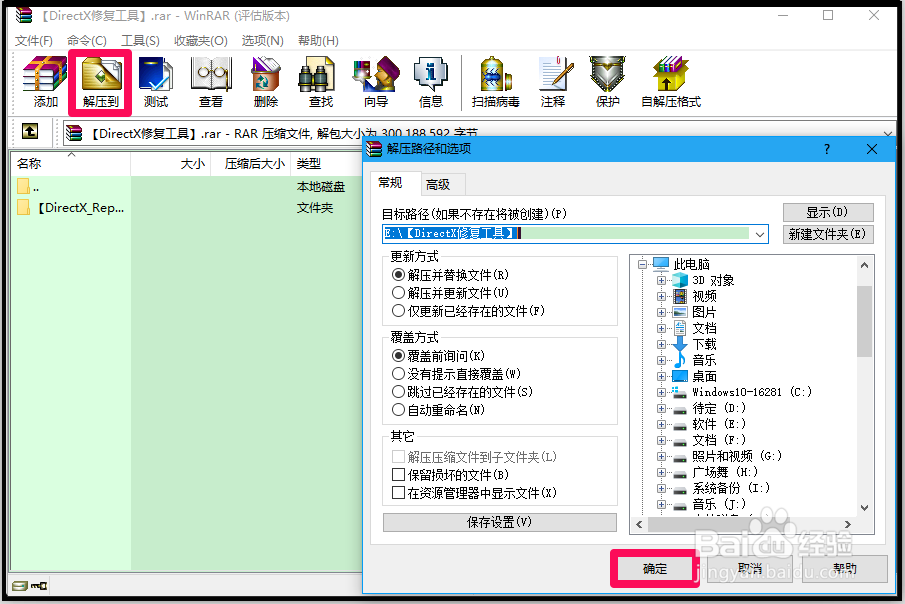Expand the 软件 (E:) drive node
This screenshot has width=905, height=604.
click(661, 424)
